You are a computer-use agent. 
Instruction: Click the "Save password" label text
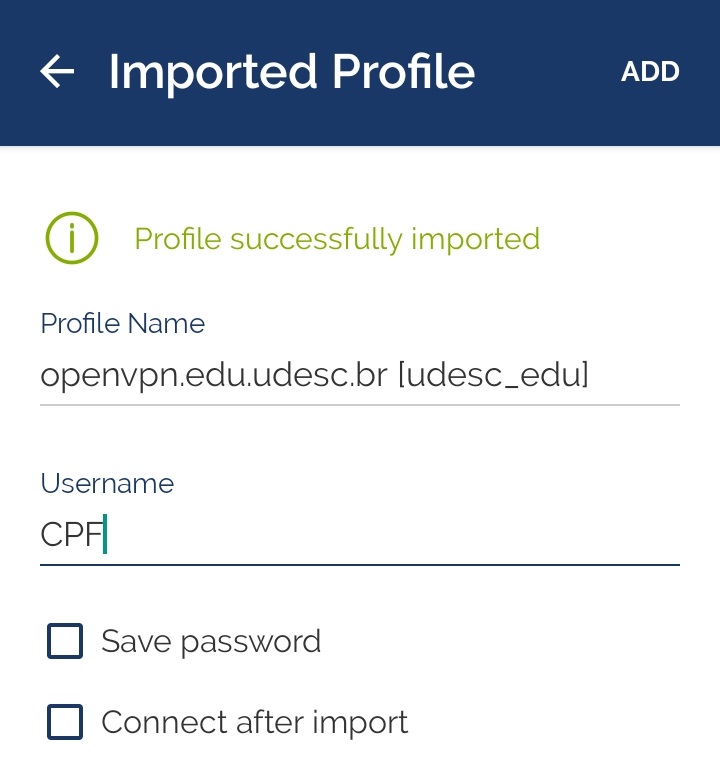click(211, 641)
